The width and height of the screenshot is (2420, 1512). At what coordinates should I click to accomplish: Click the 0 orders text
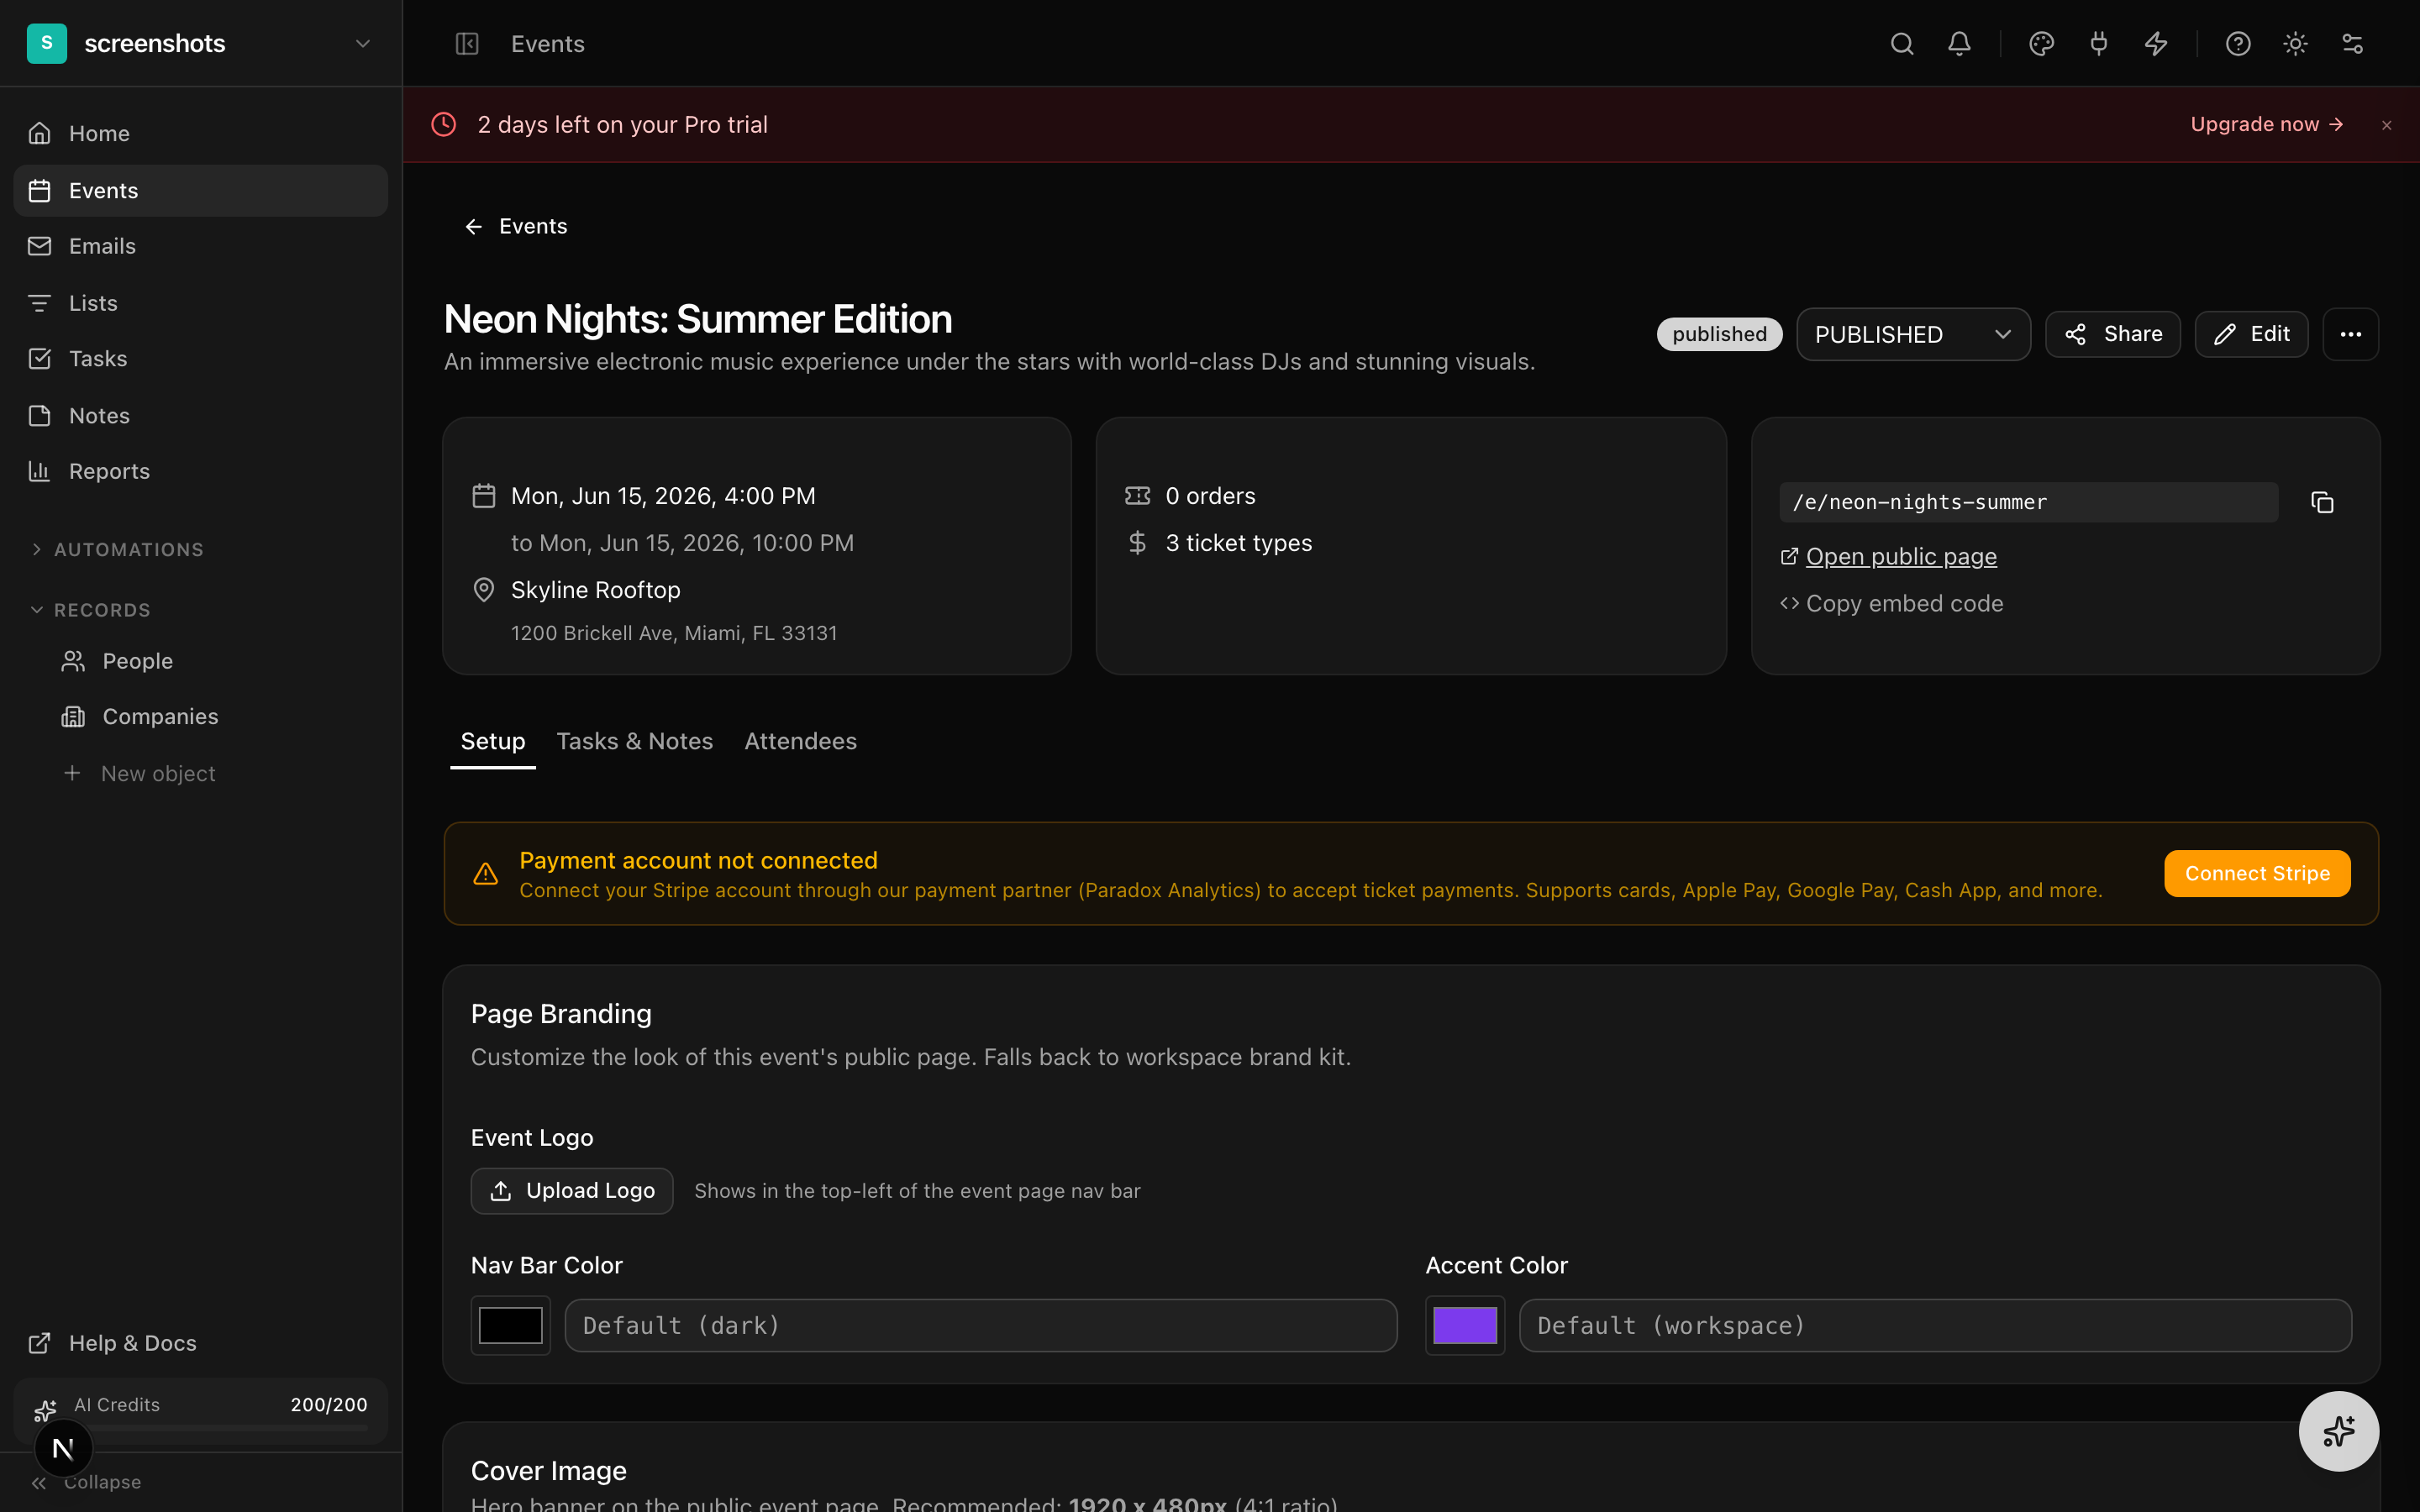(x=1210, y=496)
